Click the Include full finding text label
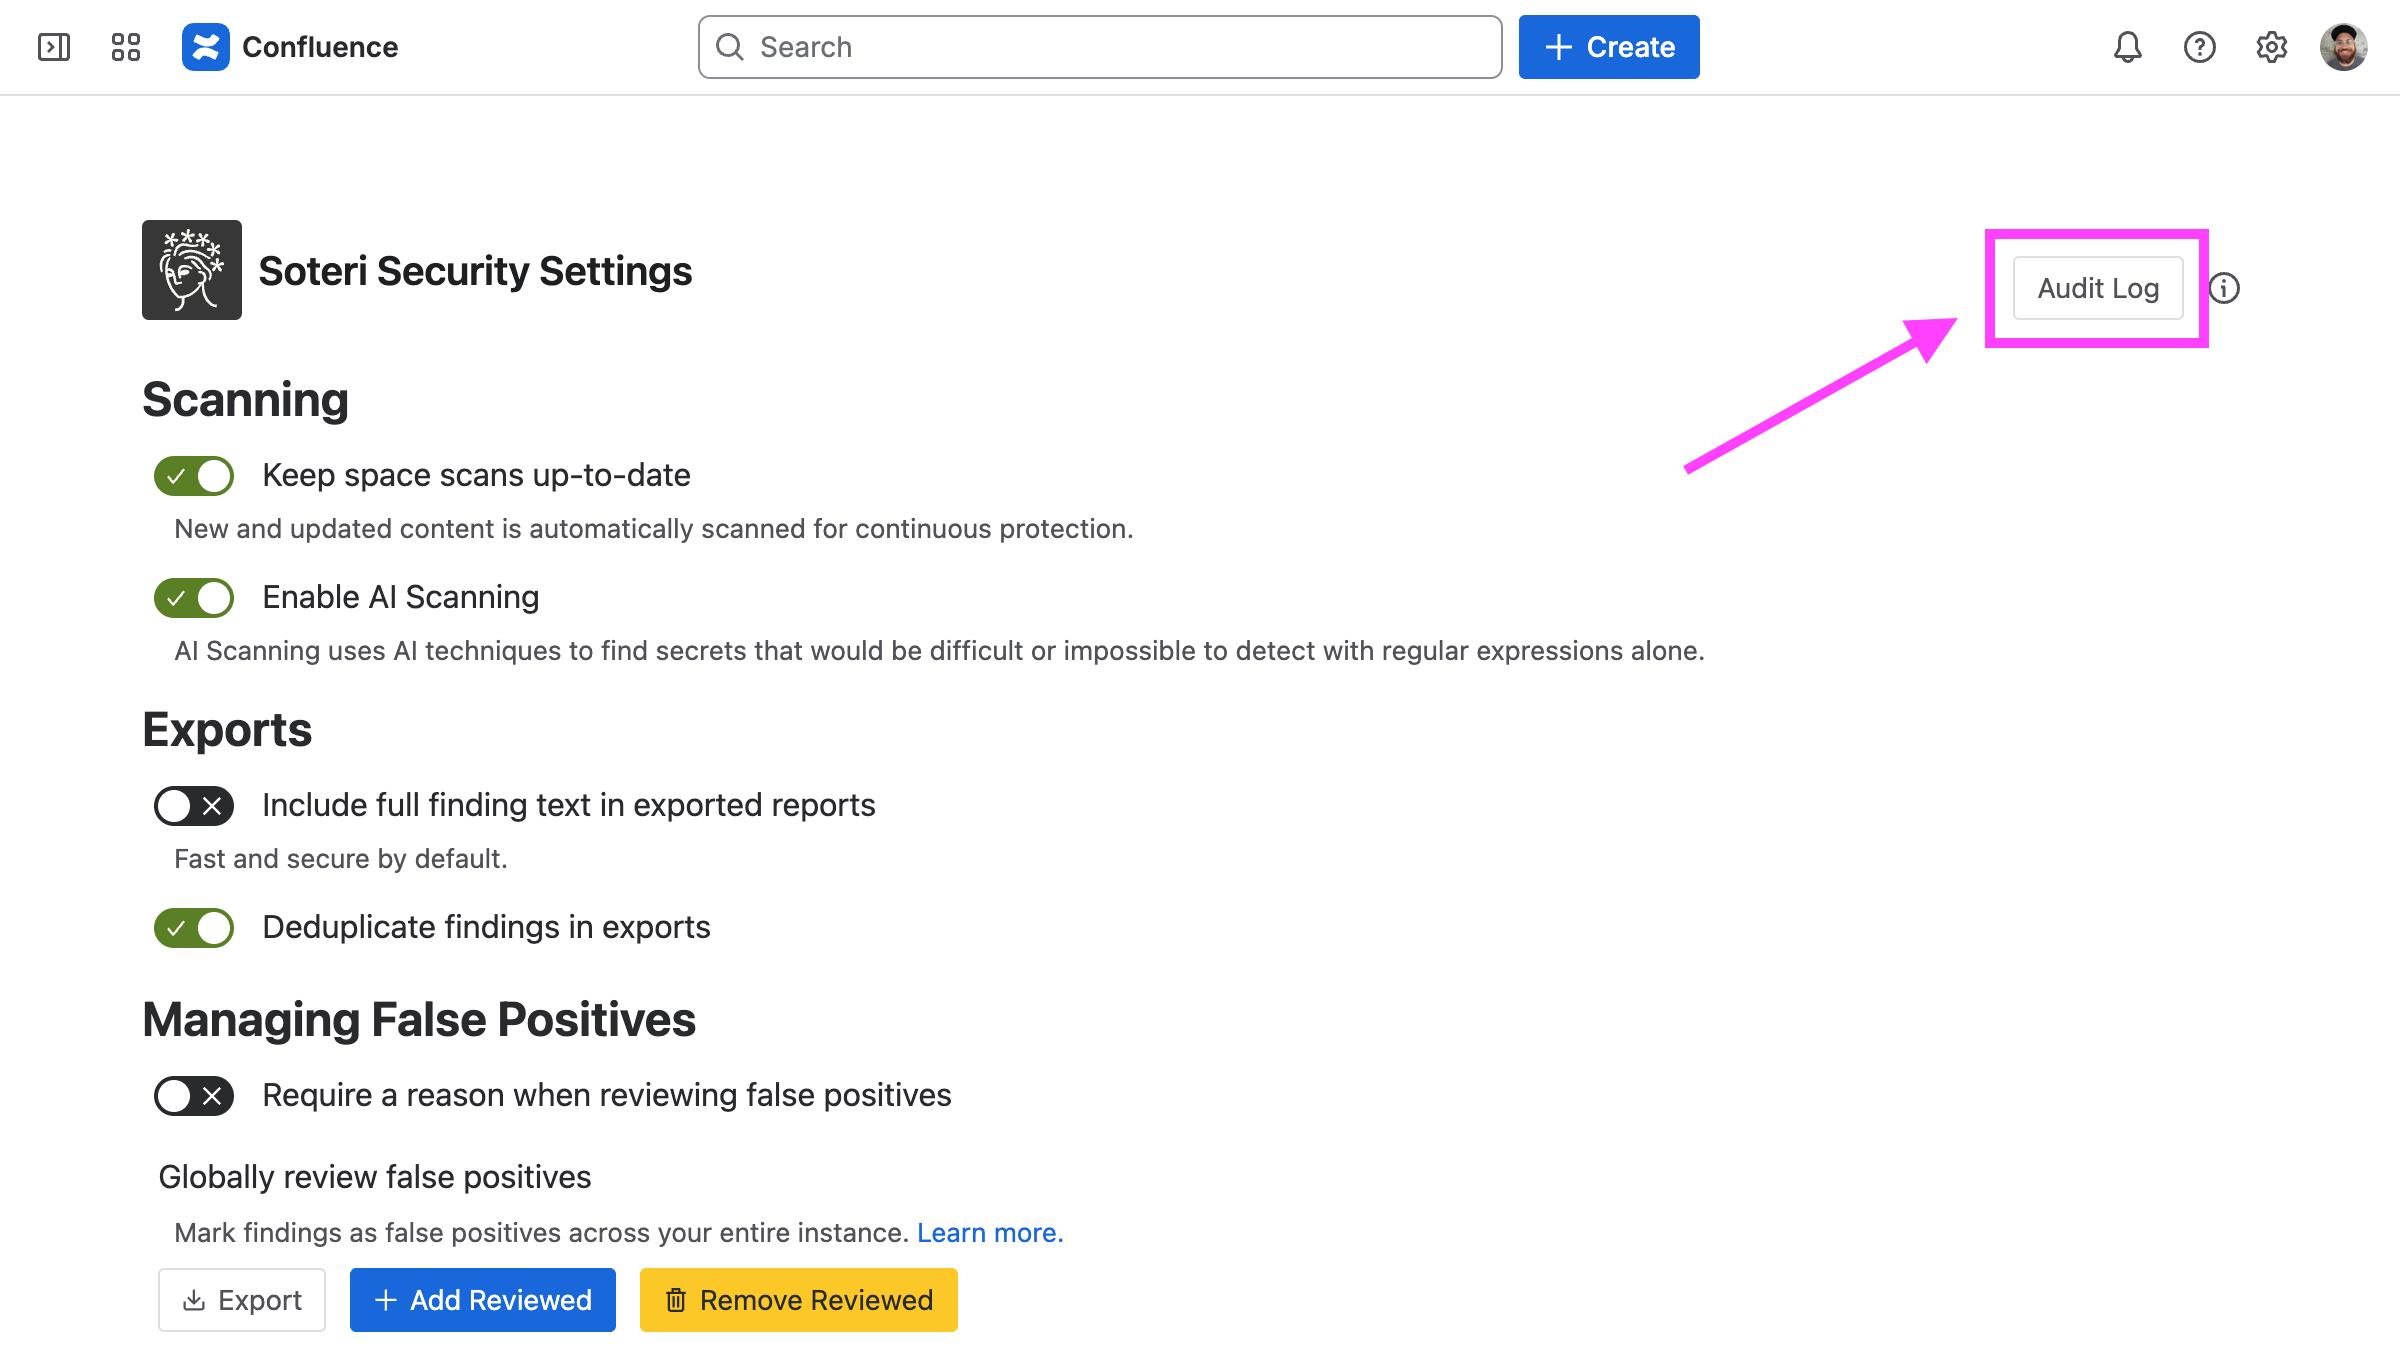 (x=569, y=805)
